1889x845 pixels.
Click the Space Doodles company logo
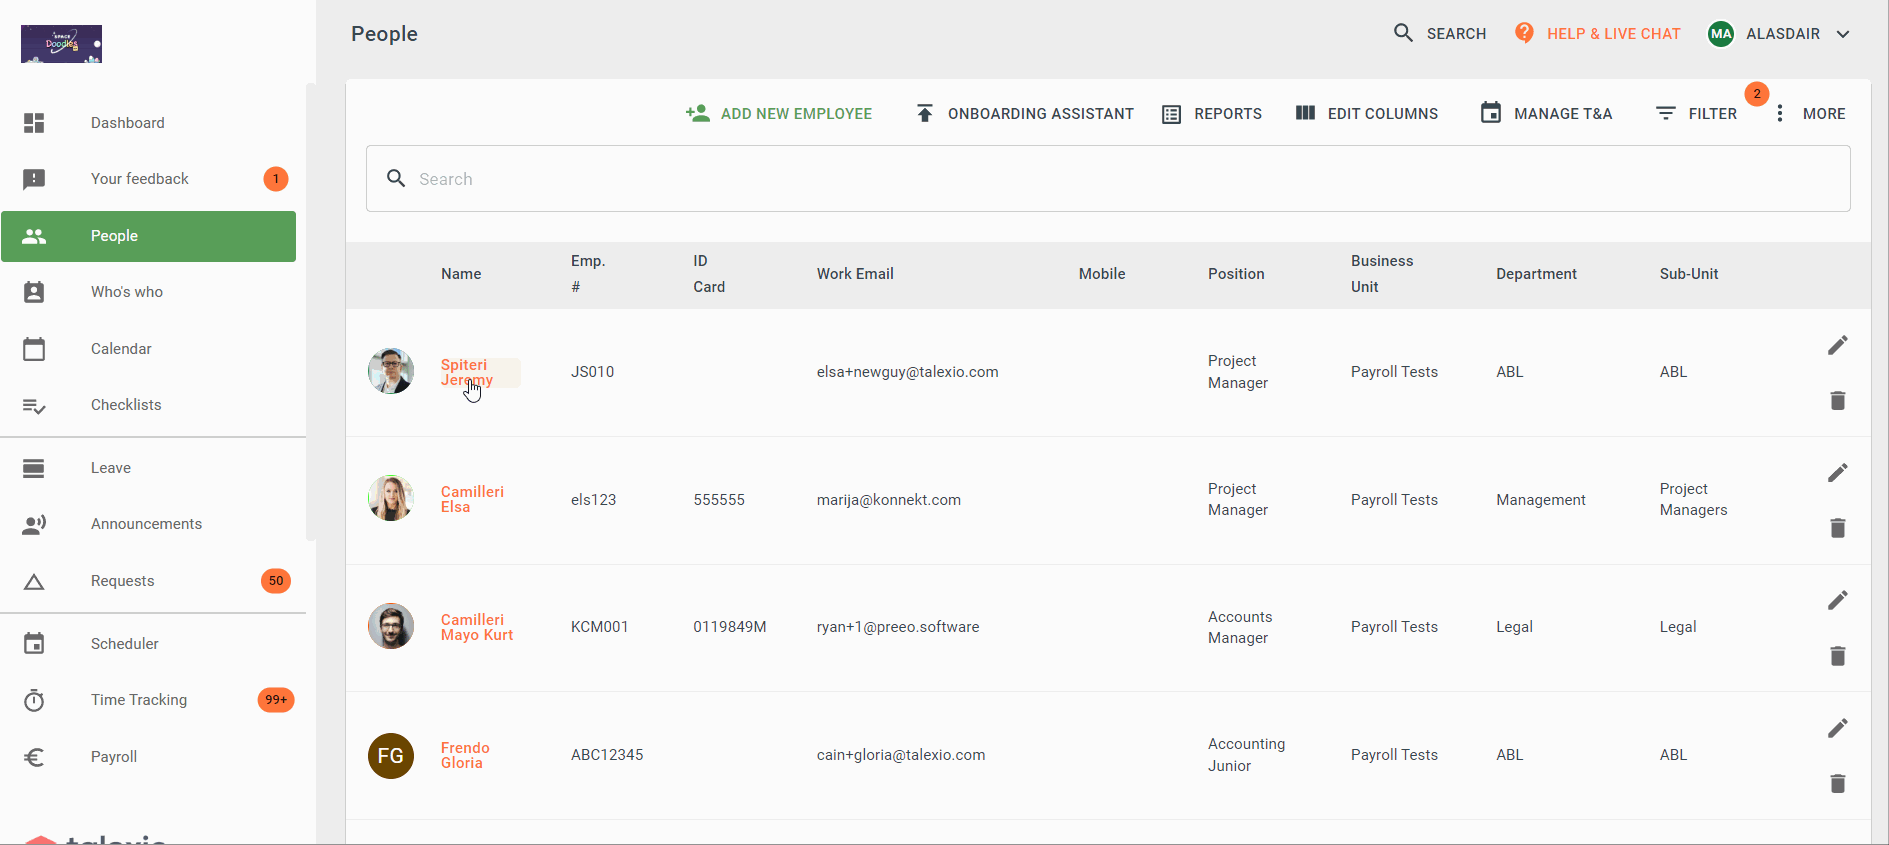point(61,44)
